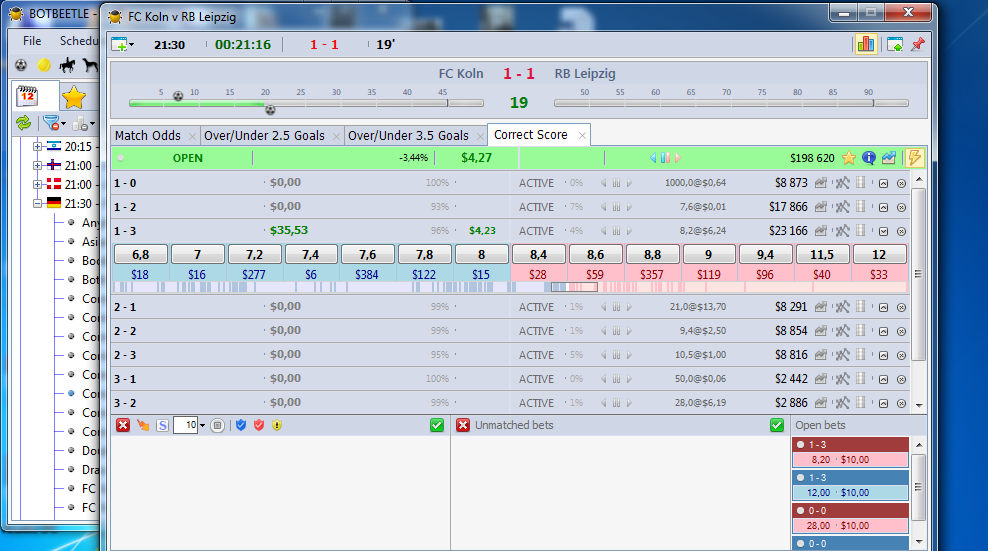Open the statistics bar chart icon
The height and width of the screenshot is (551, 988).
tap(866, 44)
